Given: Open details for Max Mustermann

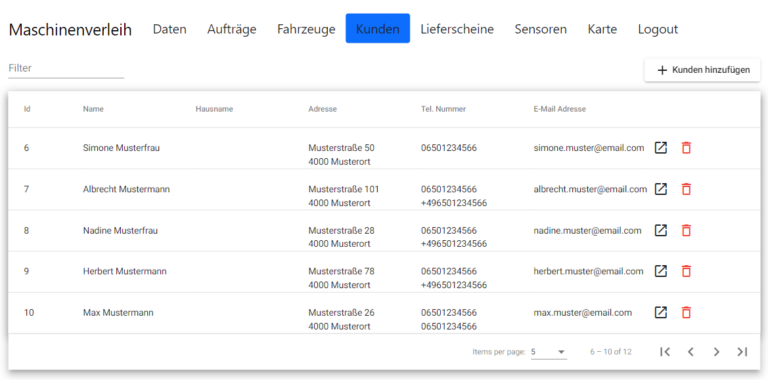Looking at the screenshot, I should click(661, 312).
